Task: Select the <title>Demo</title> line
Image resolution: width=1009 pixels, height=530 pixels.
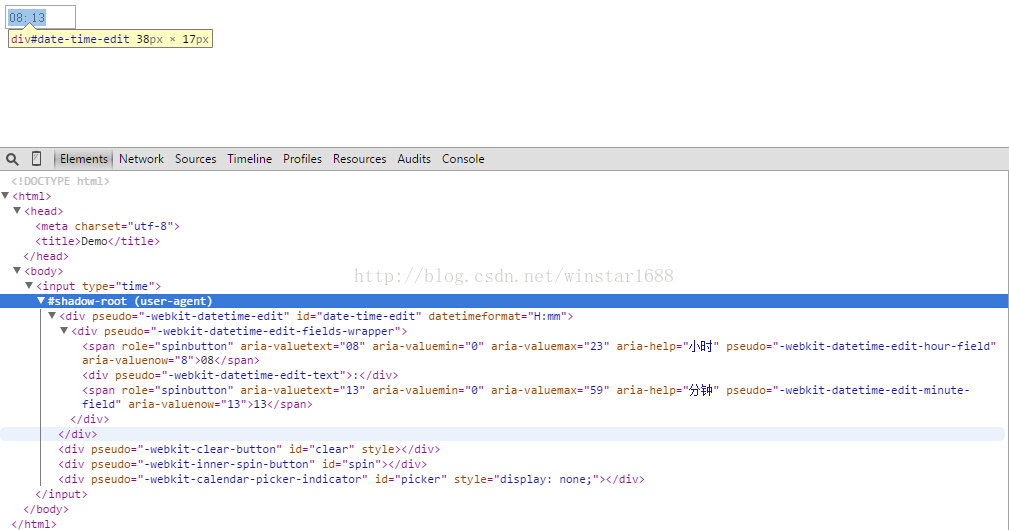Action: pyautogui.click(x=98, y=241)
